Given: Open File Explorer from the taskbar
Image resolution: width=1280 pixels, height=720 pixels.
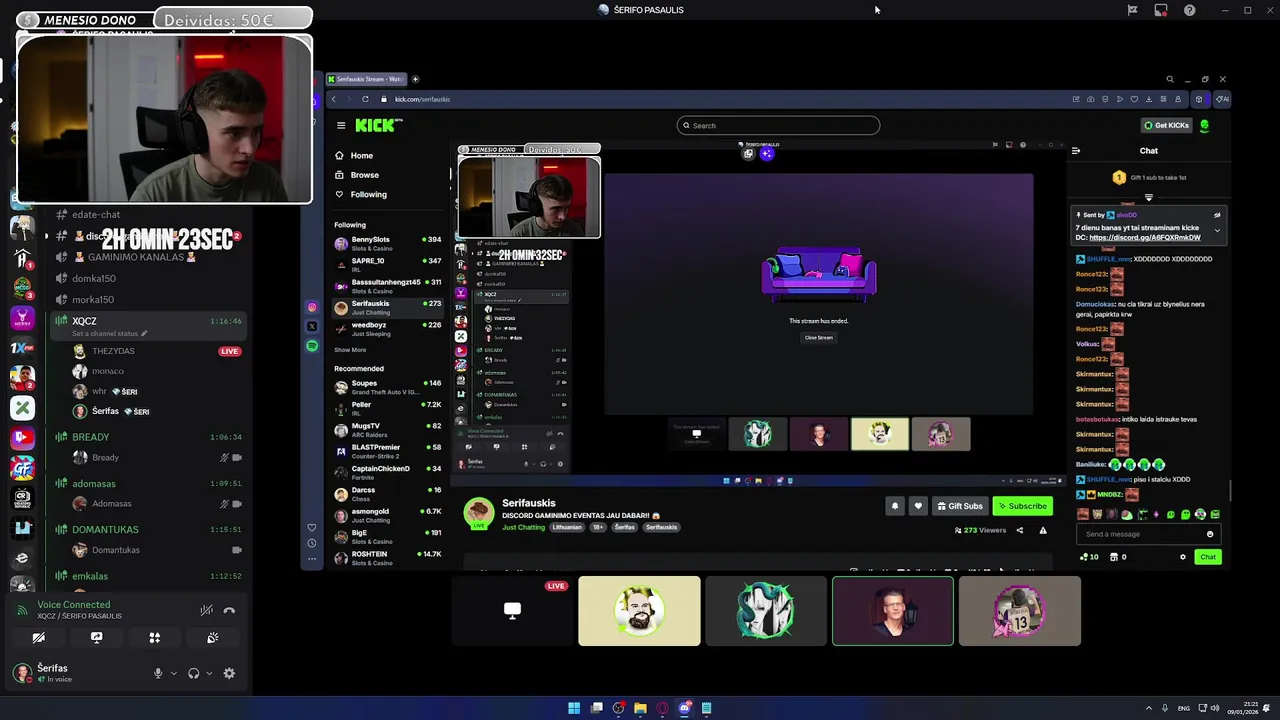Looking at the screenshot, I should (x=640, y=708).
